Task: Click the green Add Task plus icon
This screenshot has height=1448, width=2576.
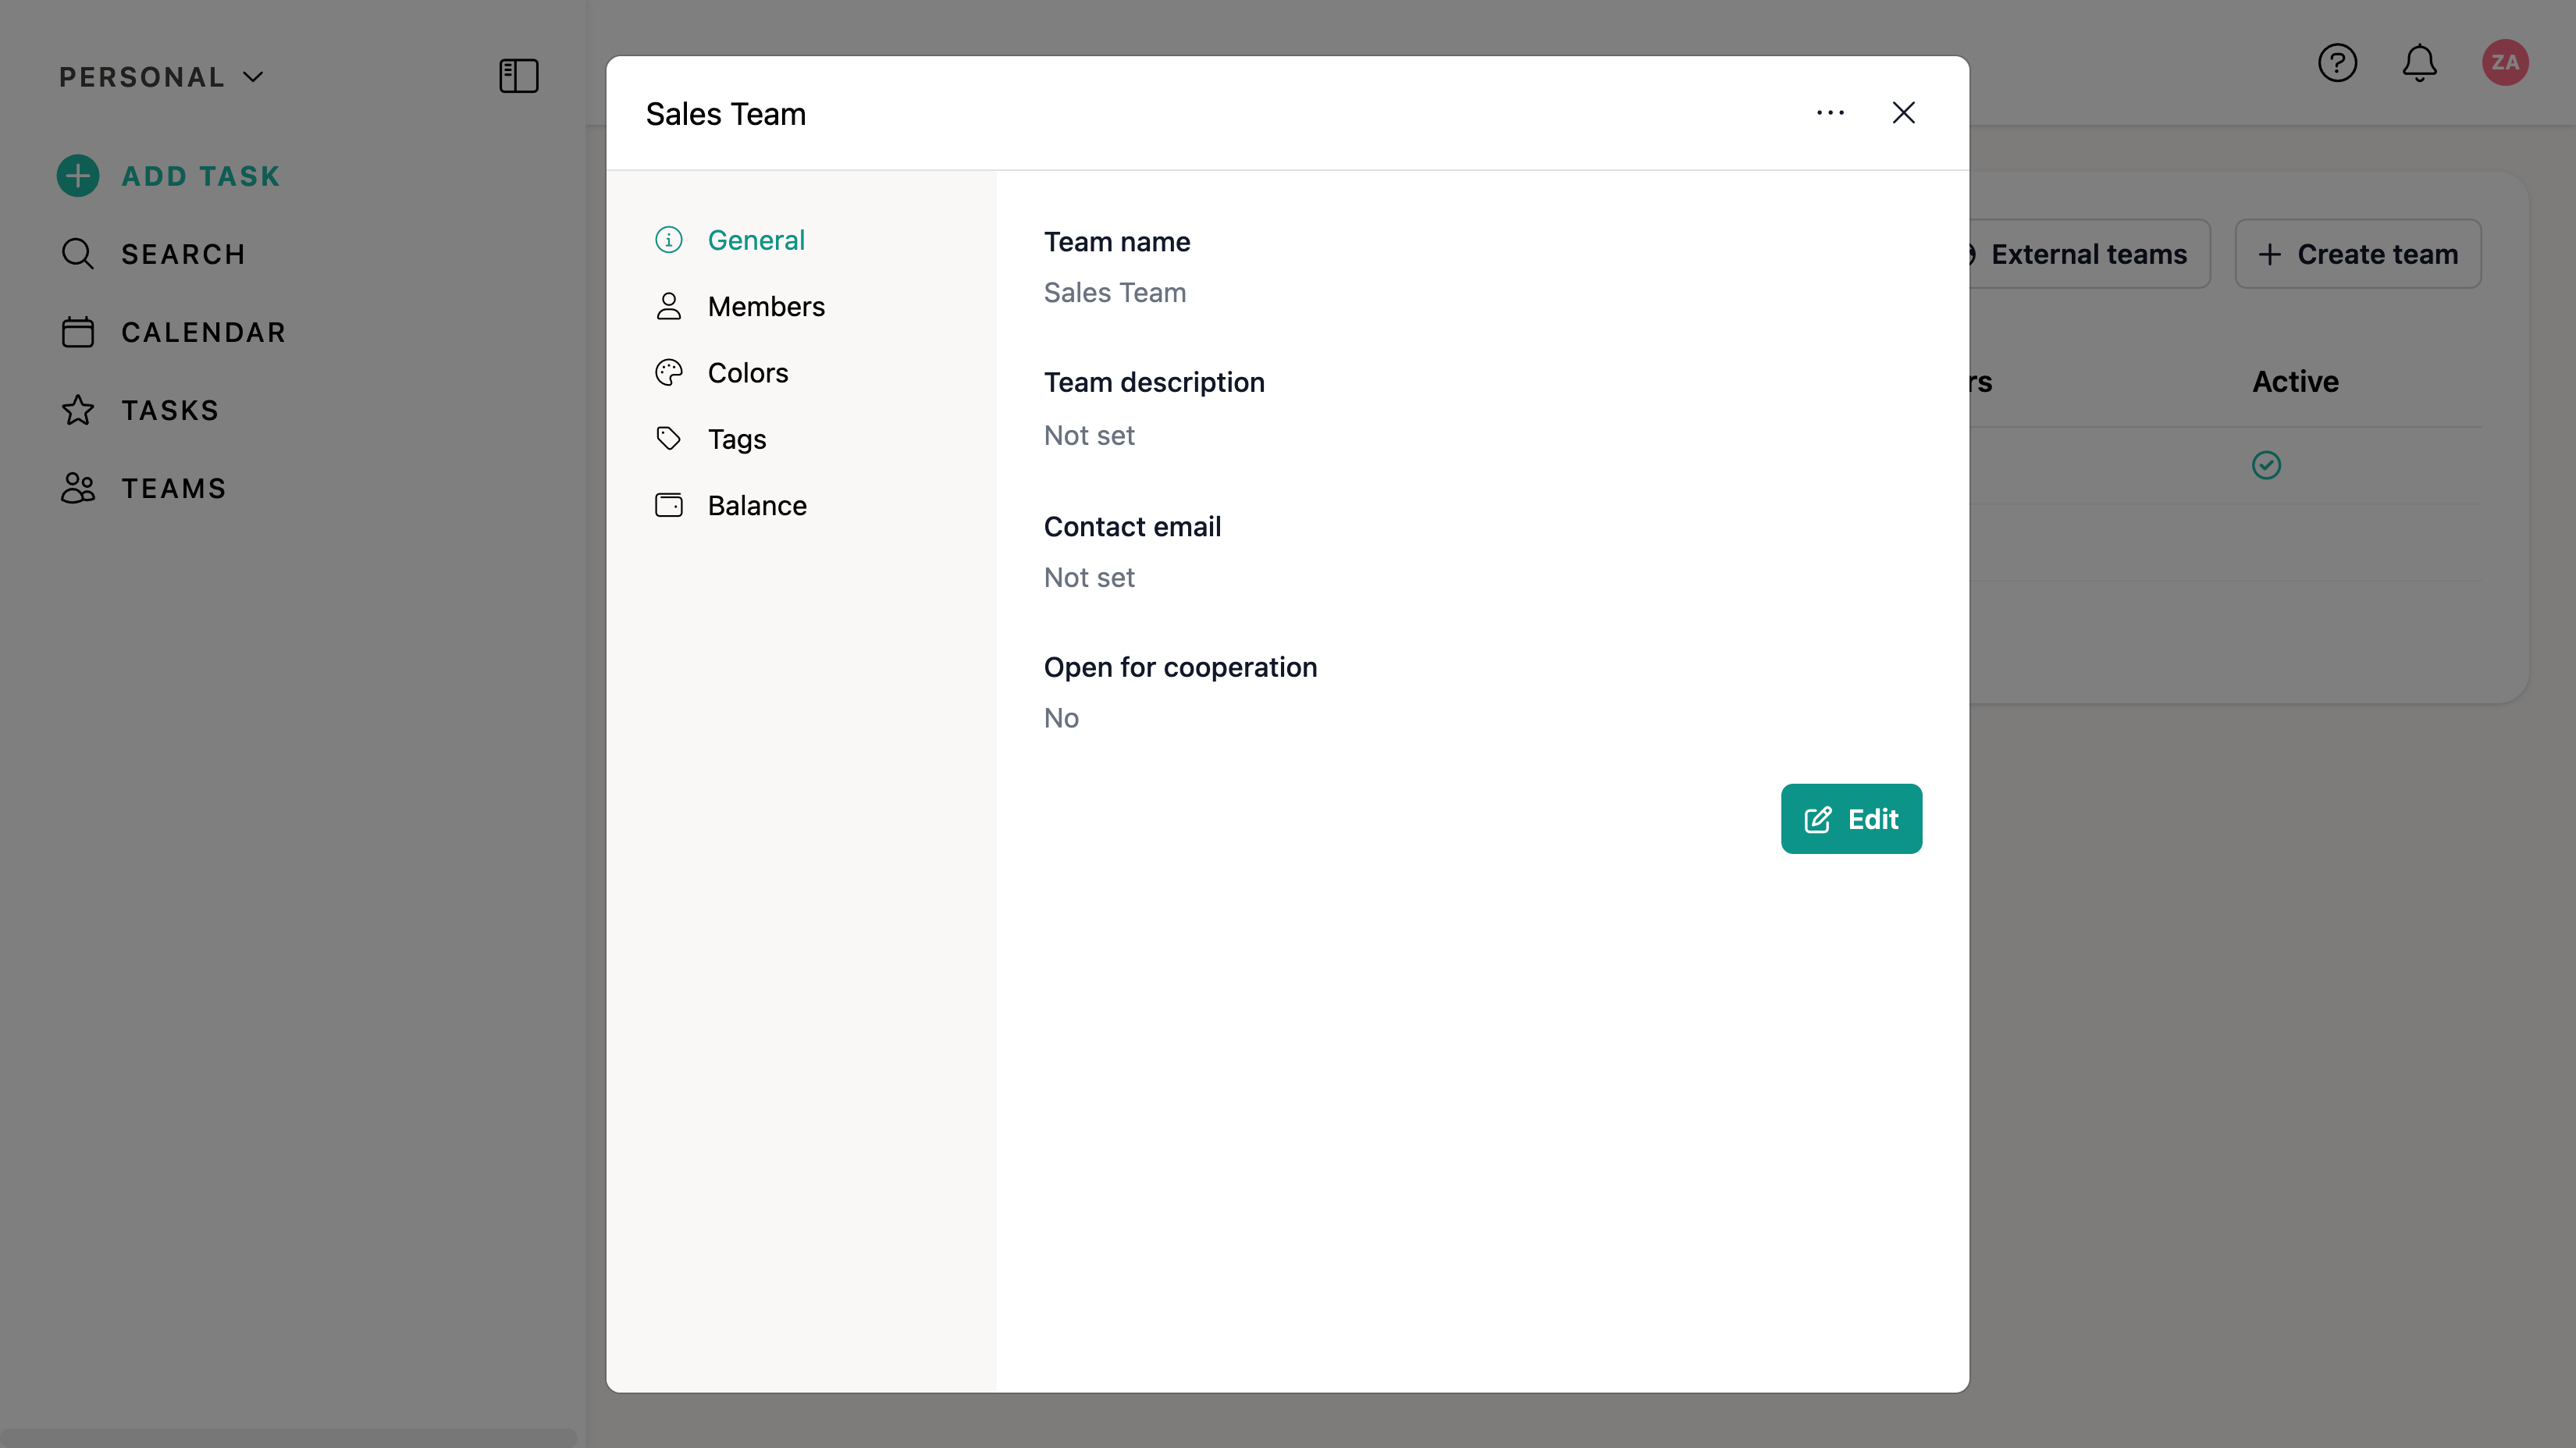Action: coord(78,176)
